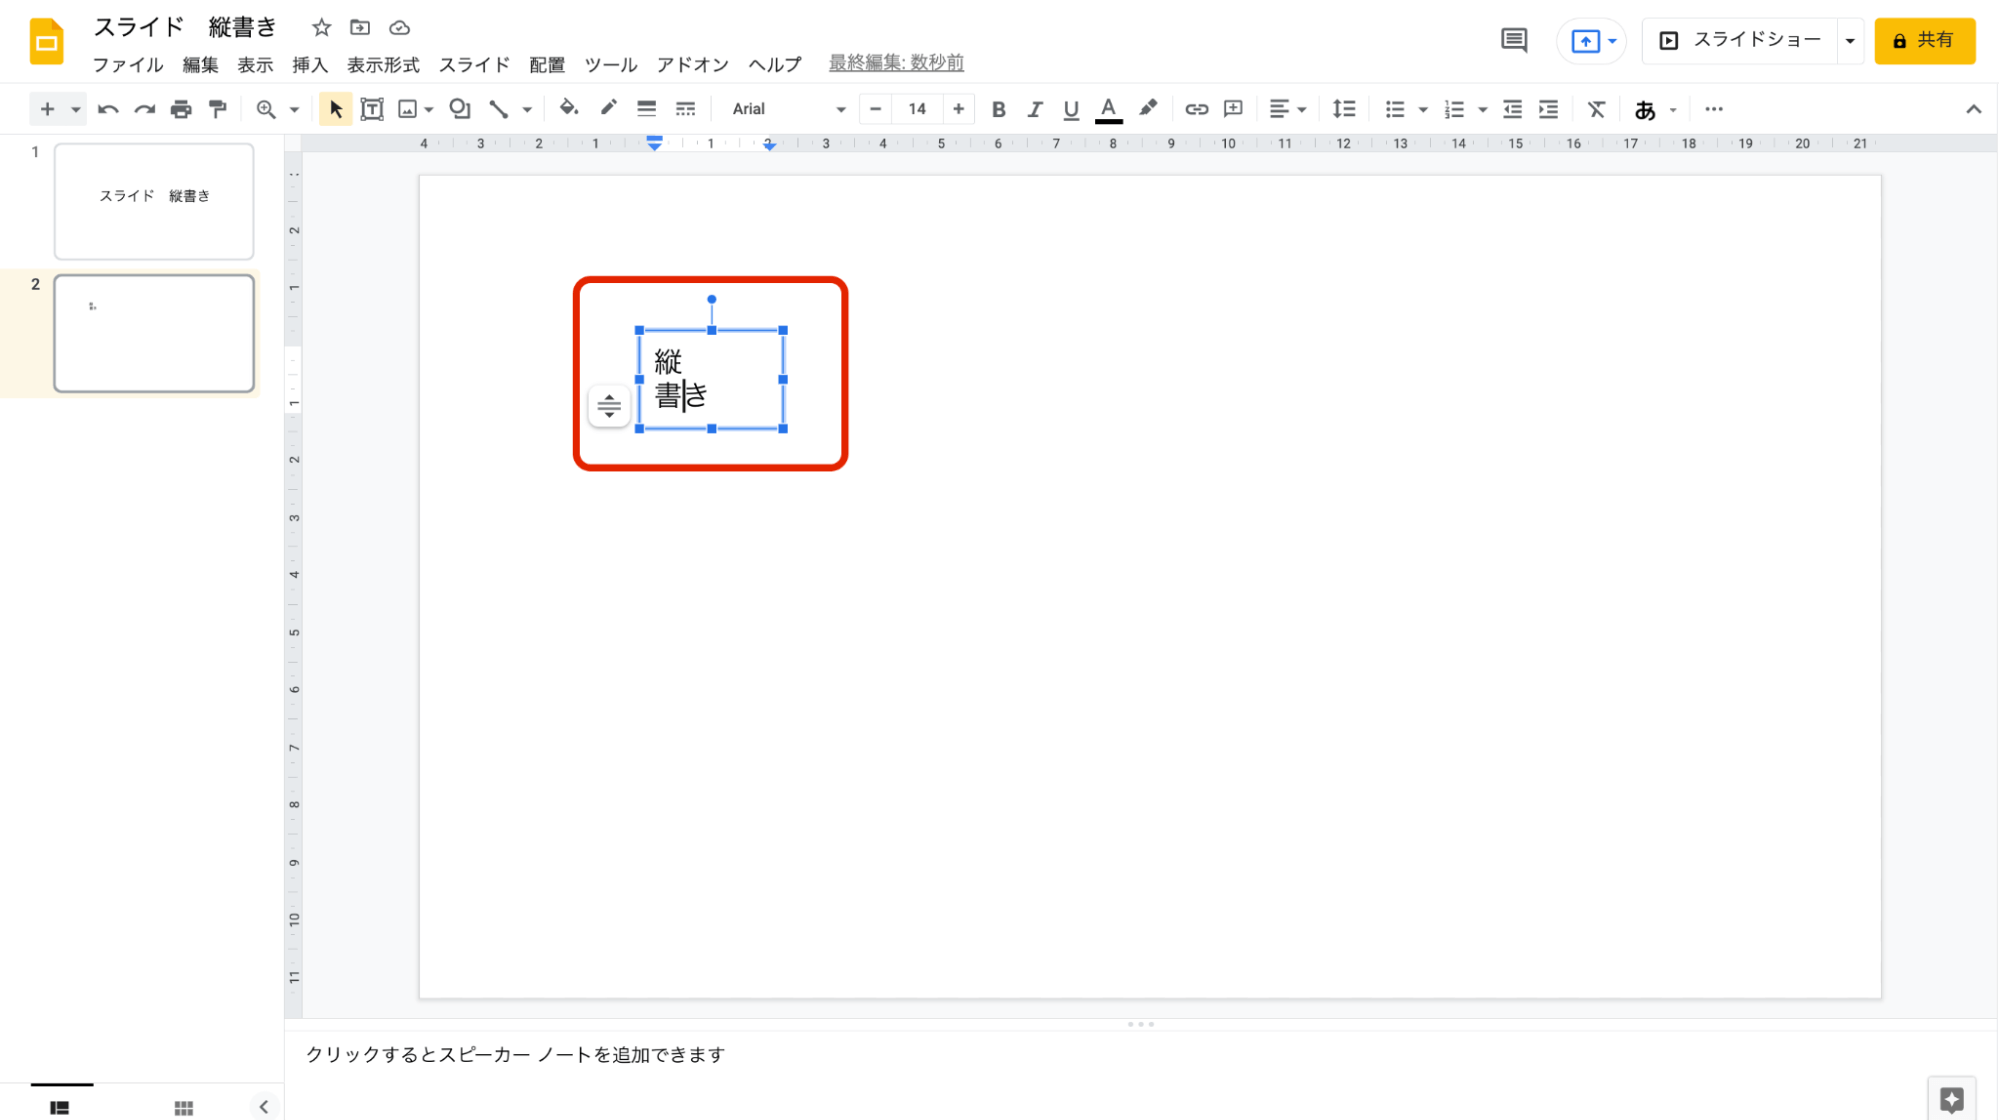The image size is (1999, 1120).
Task: Open the 表示形式 menu
Action: 383,65
